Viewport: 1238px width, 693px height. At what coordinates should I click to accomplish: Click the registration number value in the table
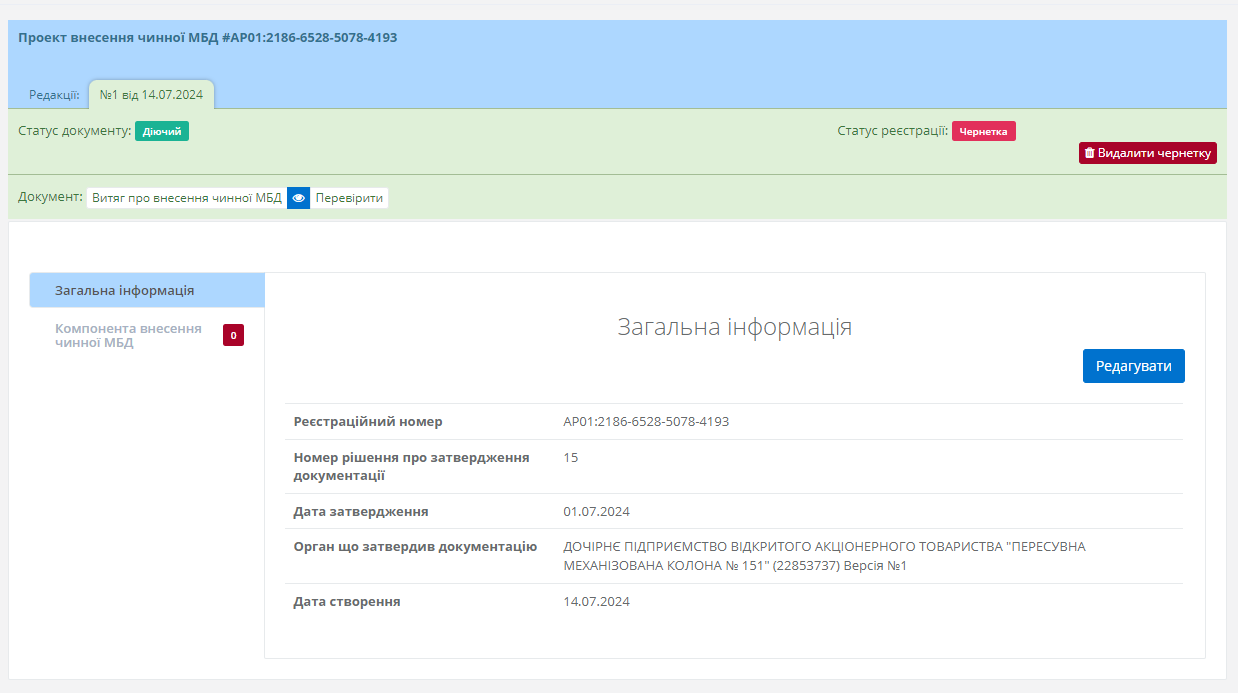(646, 421)
